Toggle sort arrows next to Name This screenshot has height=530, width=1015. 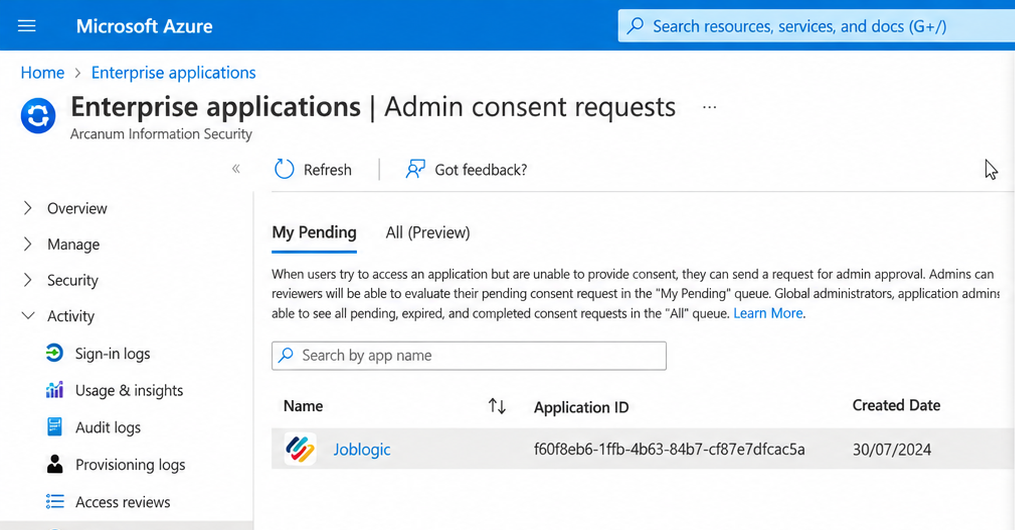(x=496, y=406)
